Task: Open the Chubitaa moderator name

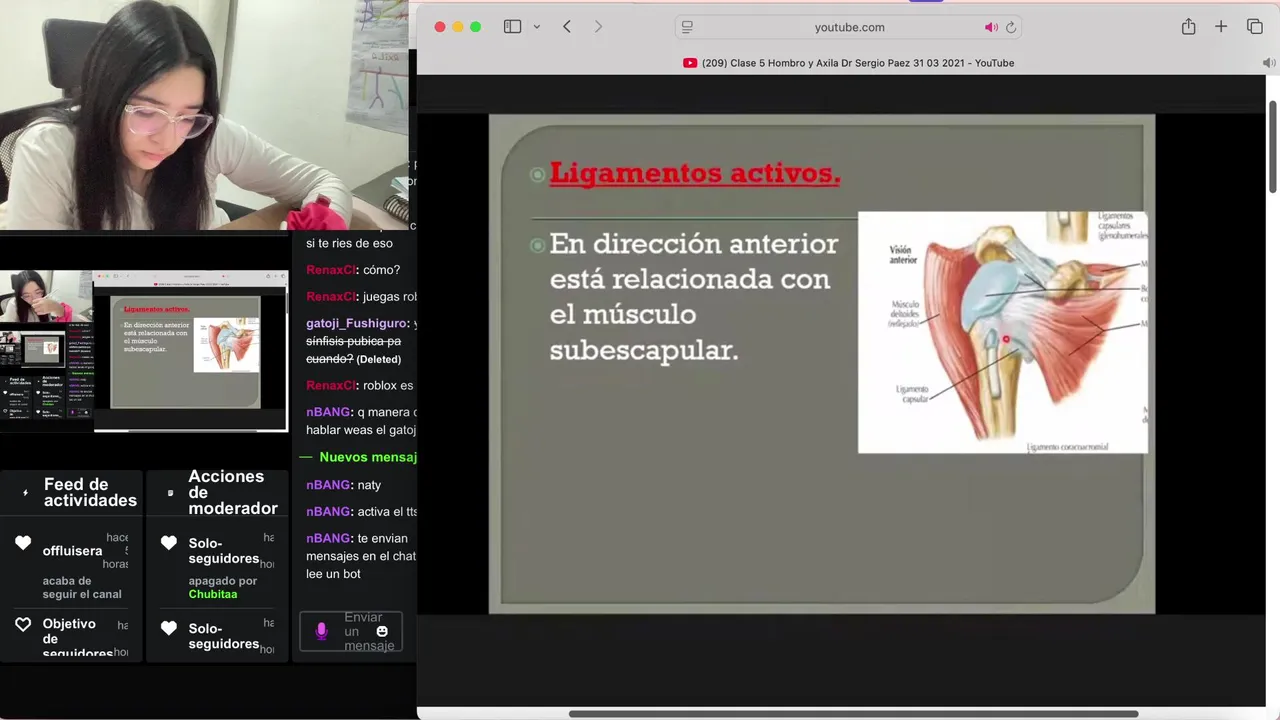Action: (213, 594)
